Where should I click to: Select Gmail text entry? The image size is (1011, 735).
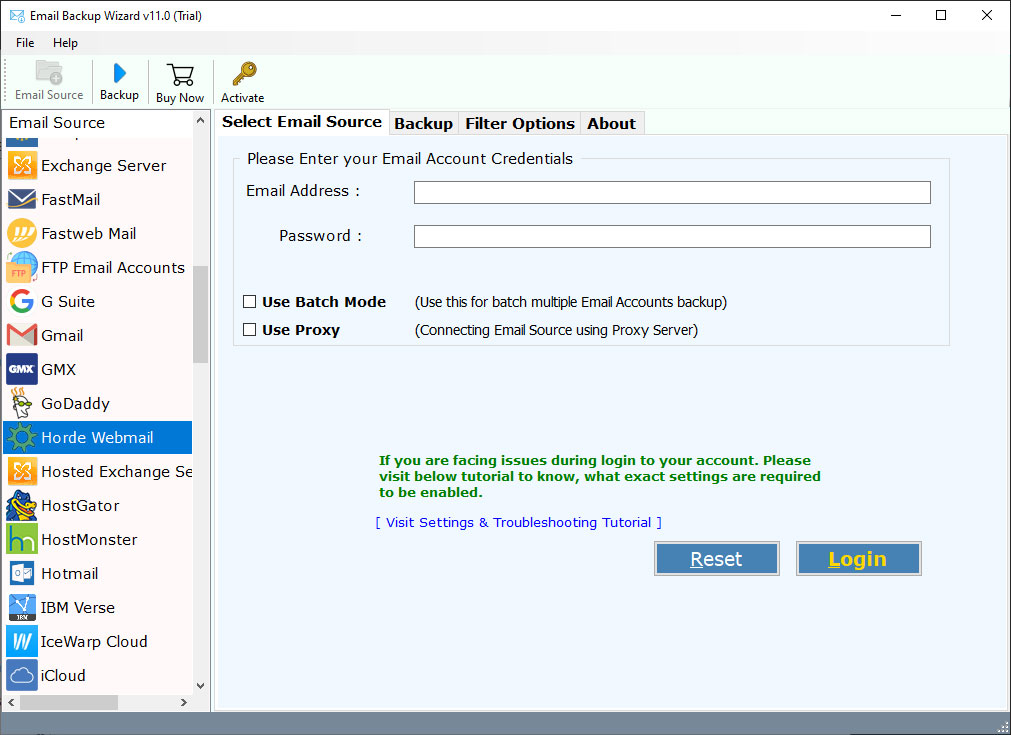63,335
